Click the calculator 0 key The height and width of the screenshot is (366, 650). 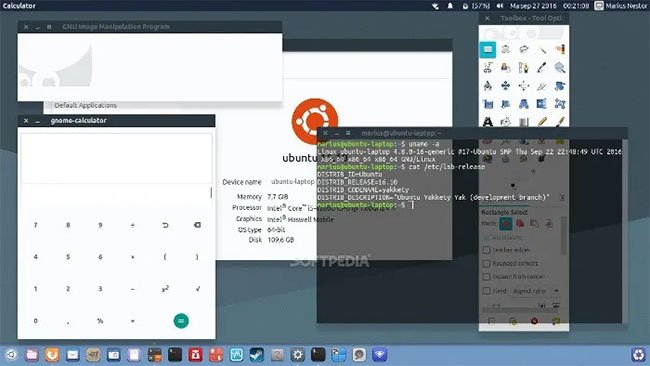pyautogui.click(x=36, y=321)
